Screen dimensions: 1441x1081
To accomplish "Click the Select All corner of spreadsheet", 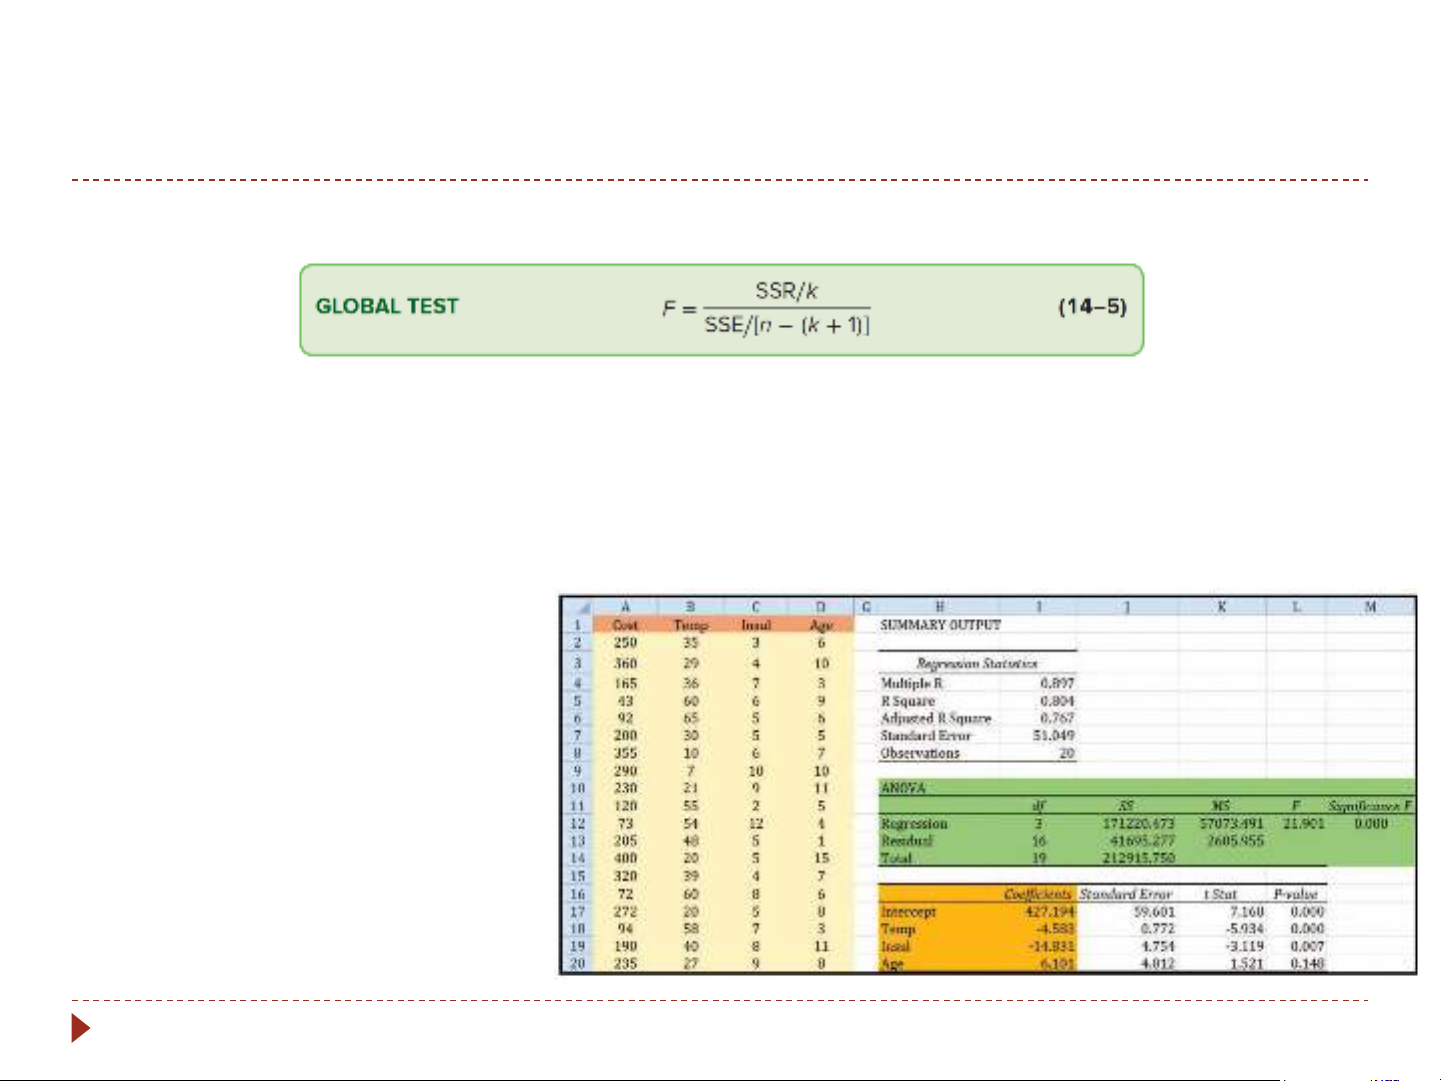I will click(576, 606).
